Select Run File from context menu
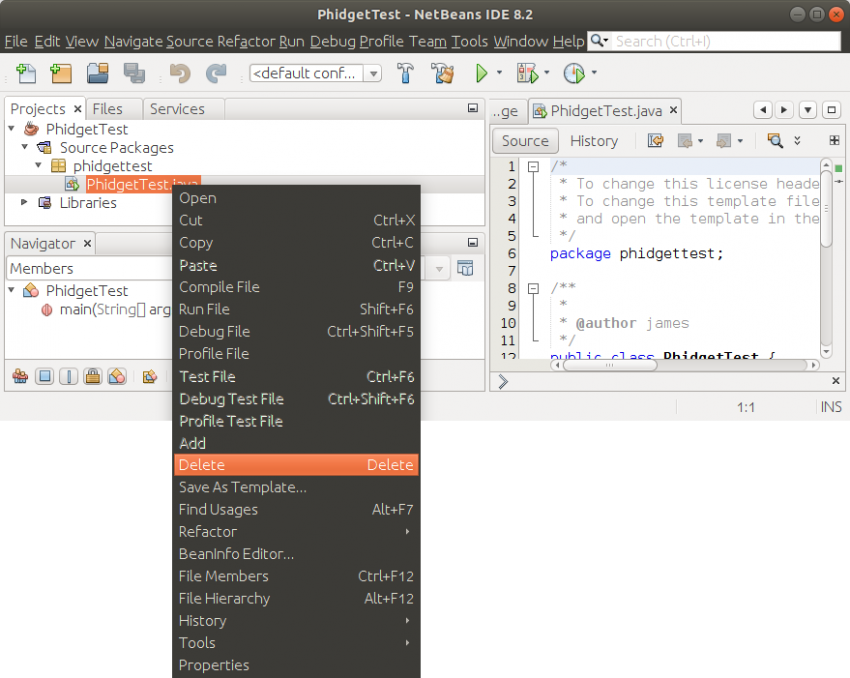 pyautogui.click(x=297, y=309)
